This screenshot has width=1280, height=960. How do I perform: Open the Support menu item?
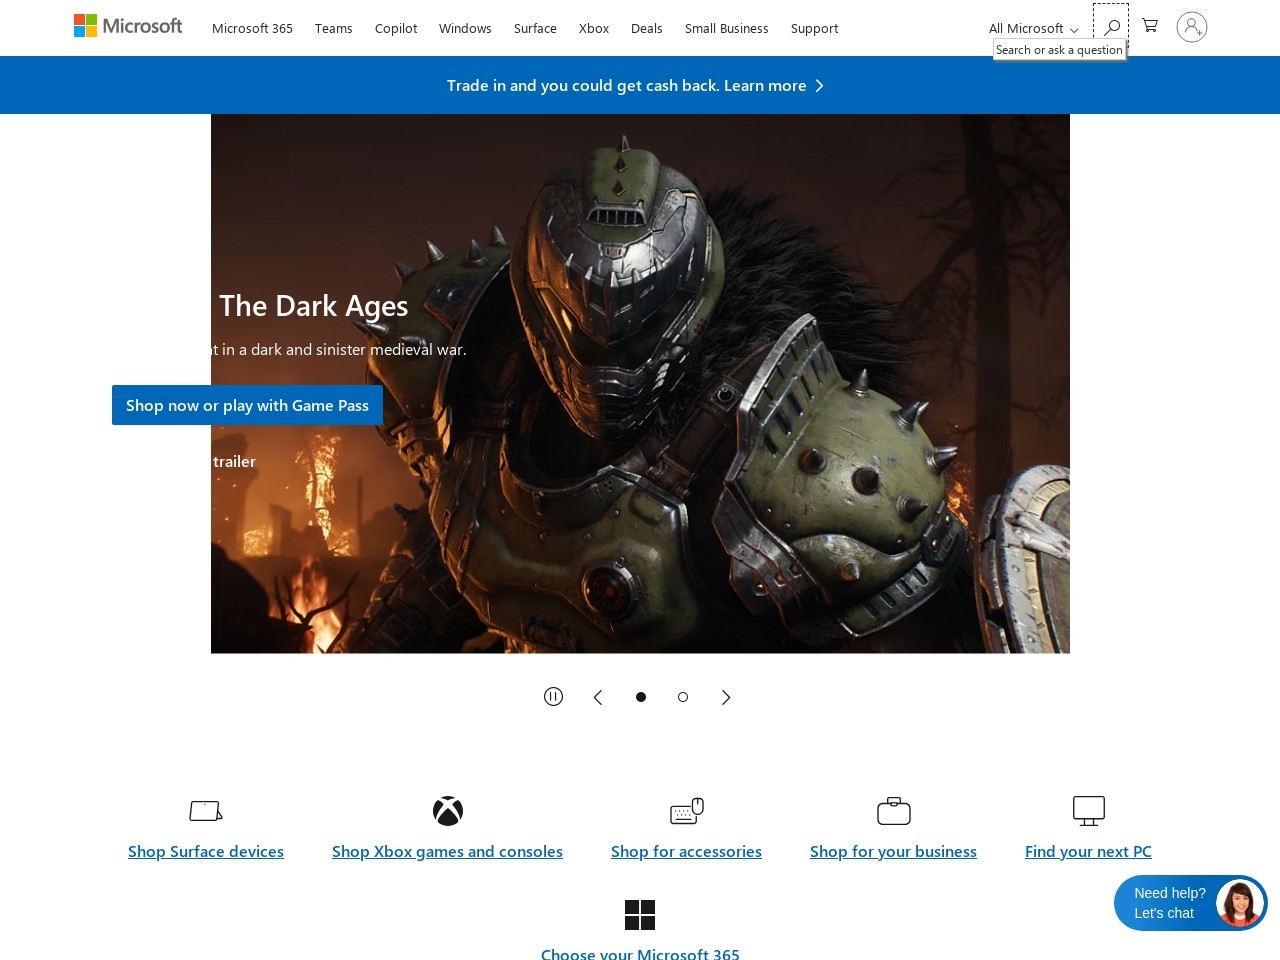tap(815, 29)
